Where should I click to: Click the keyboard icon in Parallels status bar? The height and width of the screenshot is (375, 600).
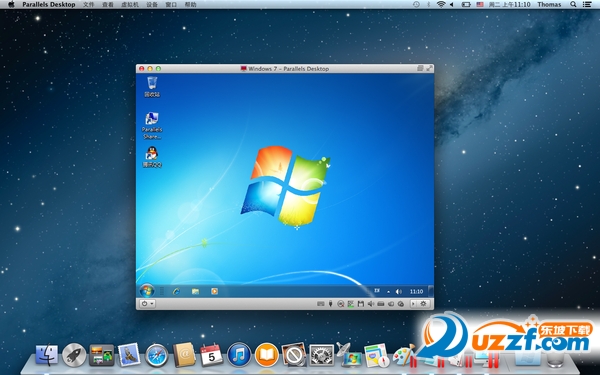(321, 304)
